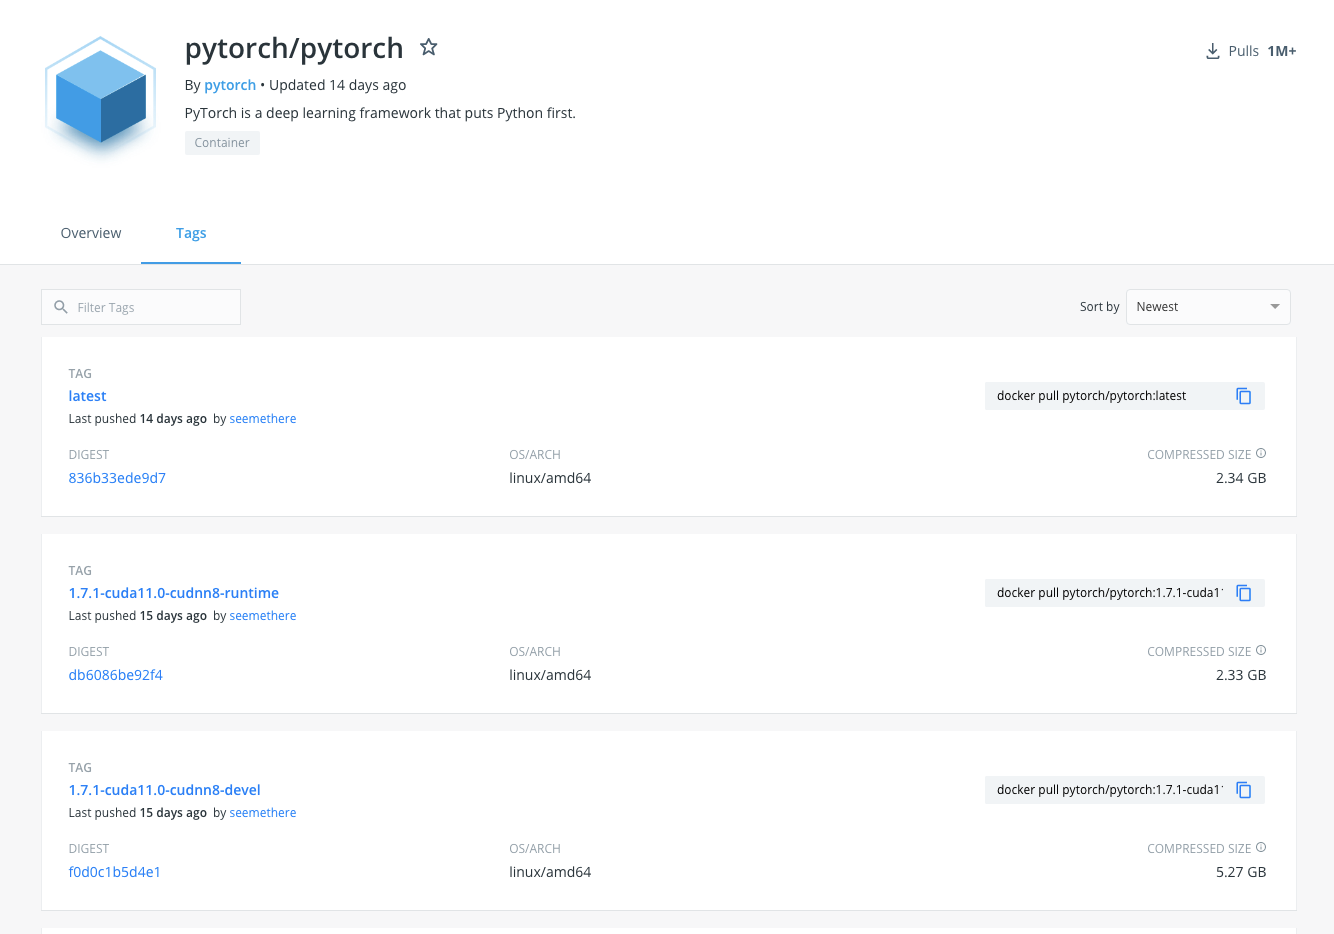Open the 1.7.1-cuda11.0-cudnn8-devel tag

(x=164, y=789)
